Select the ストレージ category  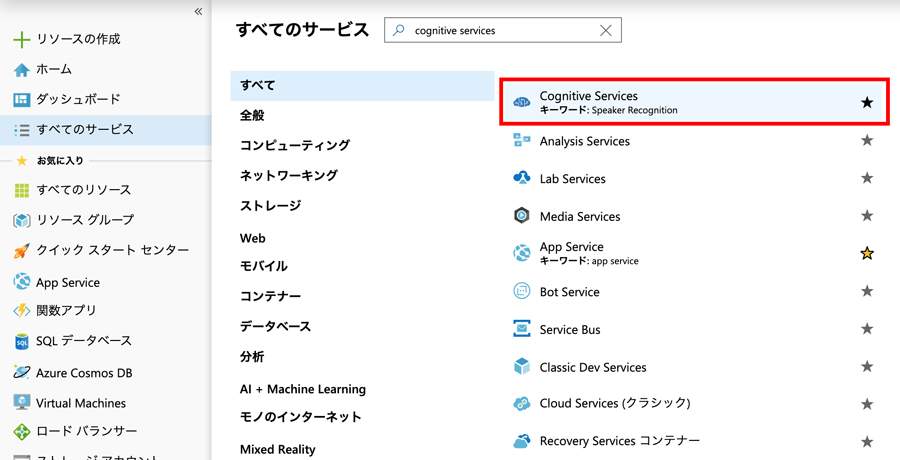pos(270,206)
